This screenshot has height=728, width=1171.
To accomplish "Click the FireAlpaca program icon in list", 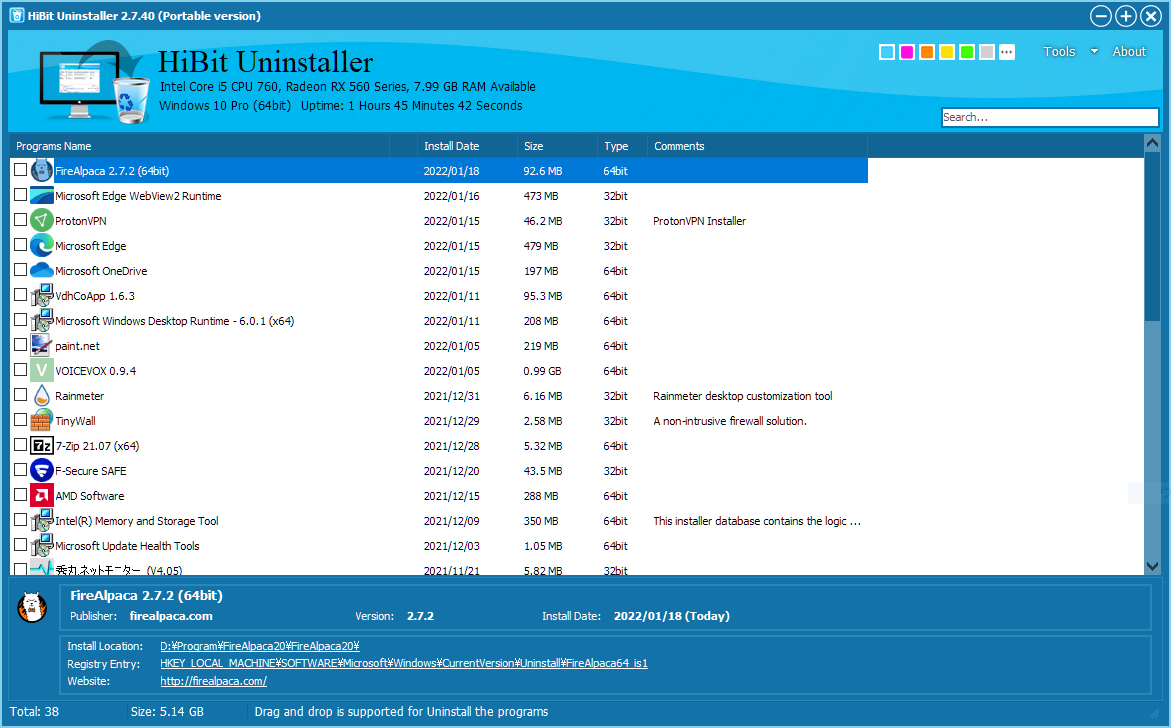I will coord(42,170).
